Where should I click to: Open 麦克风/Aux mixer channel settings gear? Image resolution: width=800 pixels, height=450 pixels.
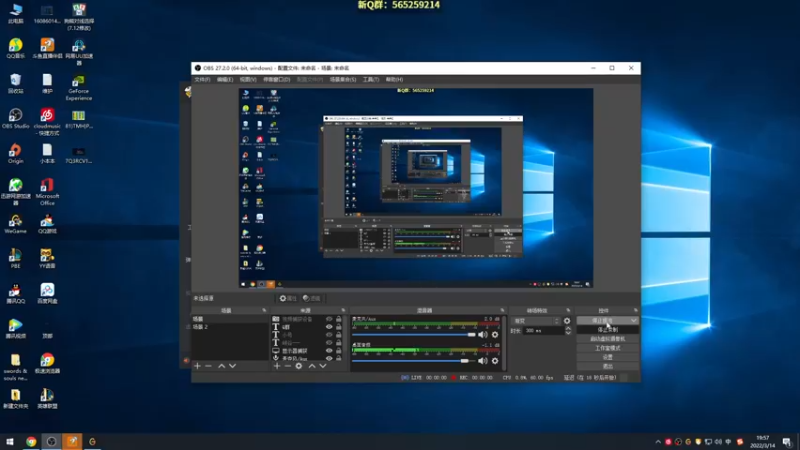(495, 335)
